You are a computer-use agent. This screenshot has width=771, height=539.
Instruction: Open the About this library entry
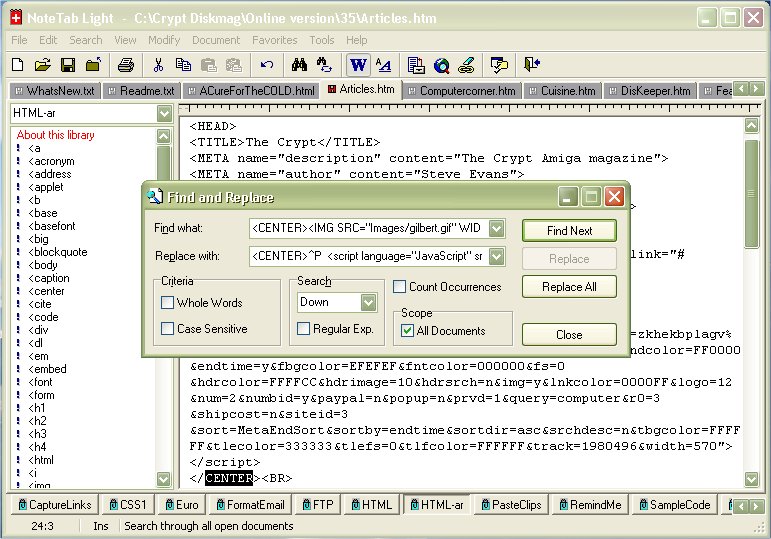pyautogui.click(x=56, y=135)
